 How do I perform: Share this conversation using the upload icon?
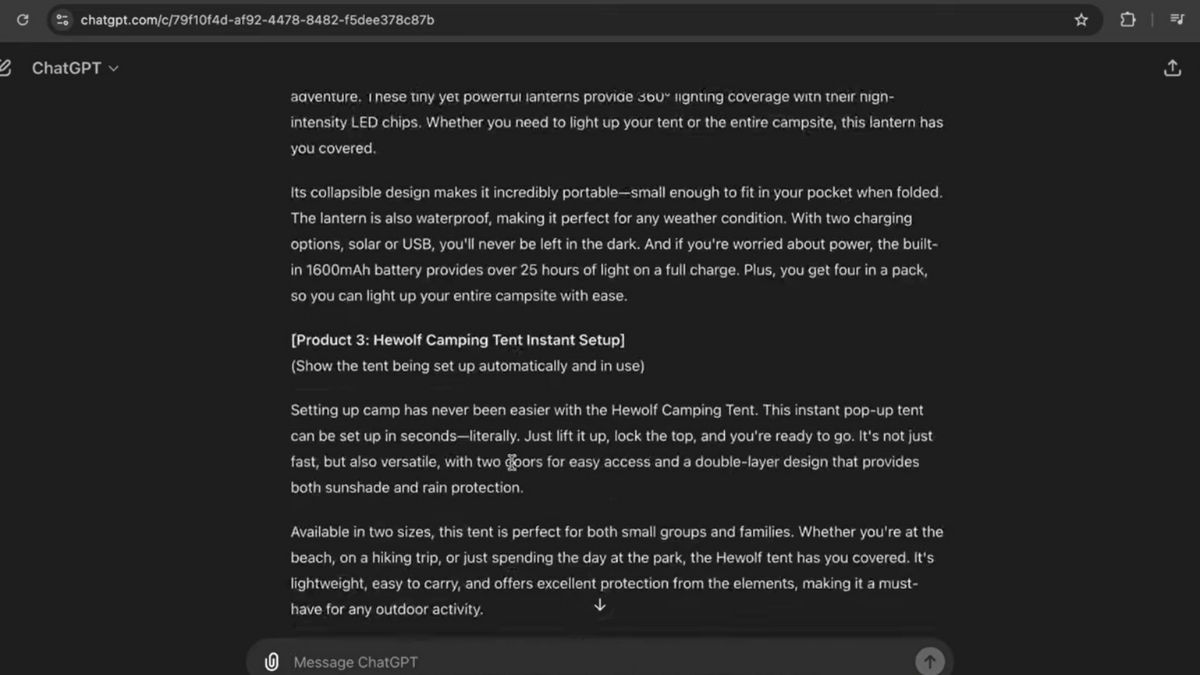(1172, 68)
